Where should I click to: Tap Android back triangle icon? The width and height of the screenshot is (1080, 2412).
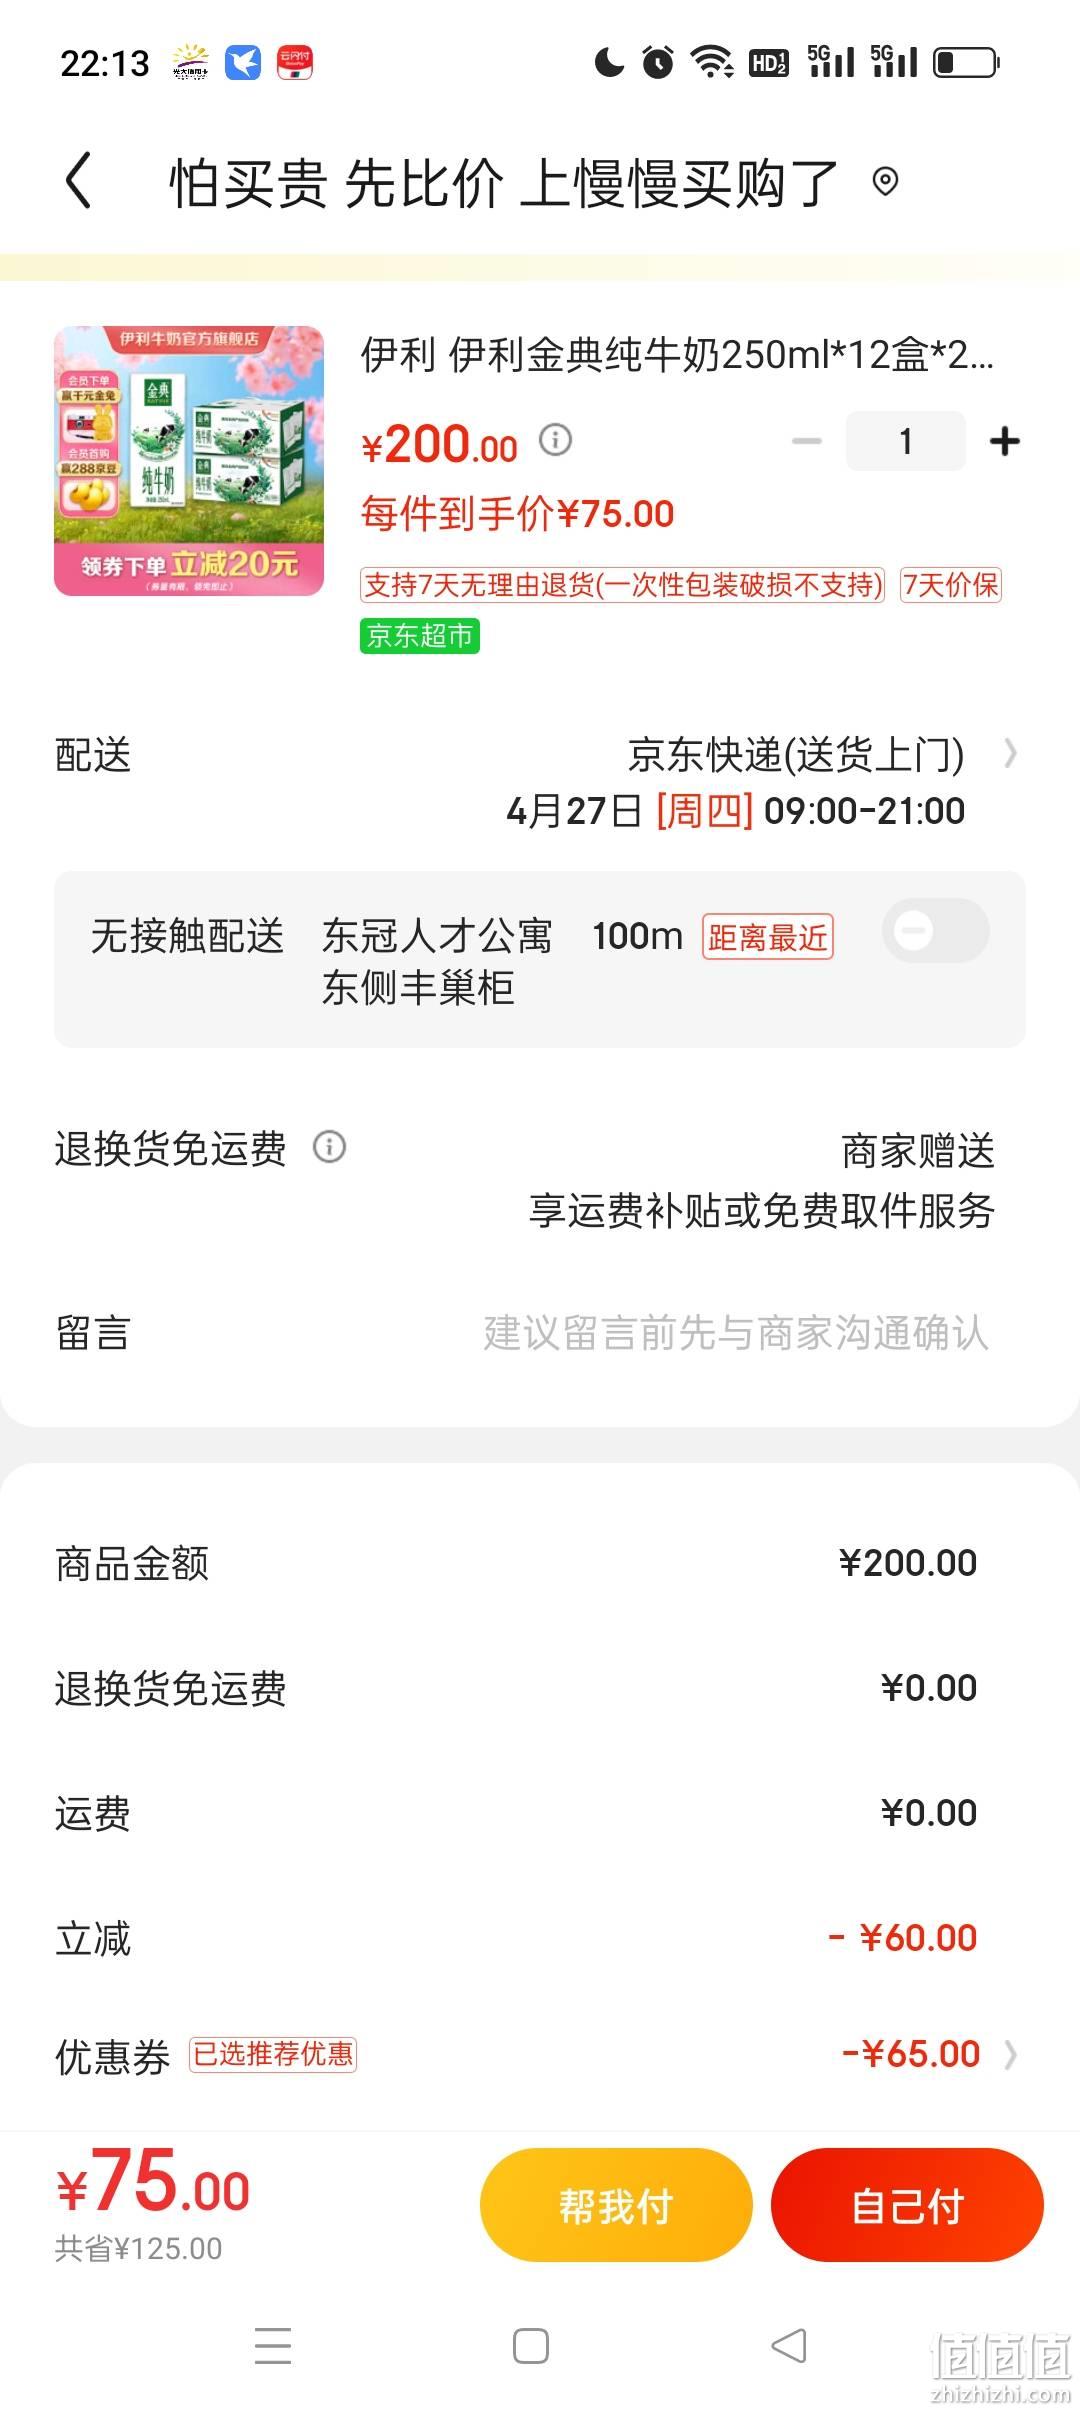point(789,2345)
